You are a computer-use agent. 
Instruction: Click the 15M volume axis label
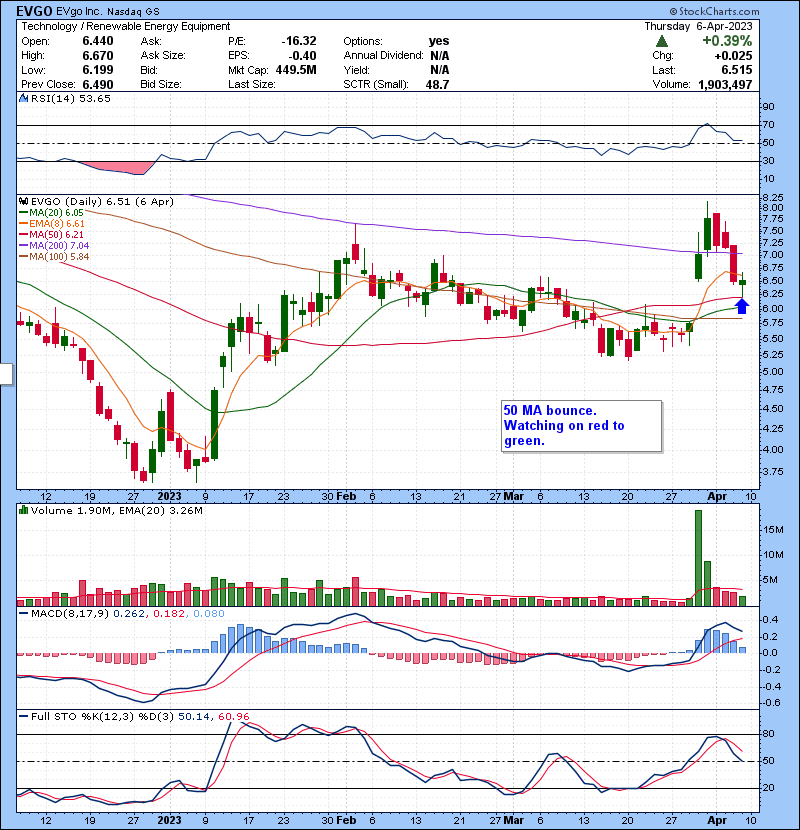coord(774,530)
